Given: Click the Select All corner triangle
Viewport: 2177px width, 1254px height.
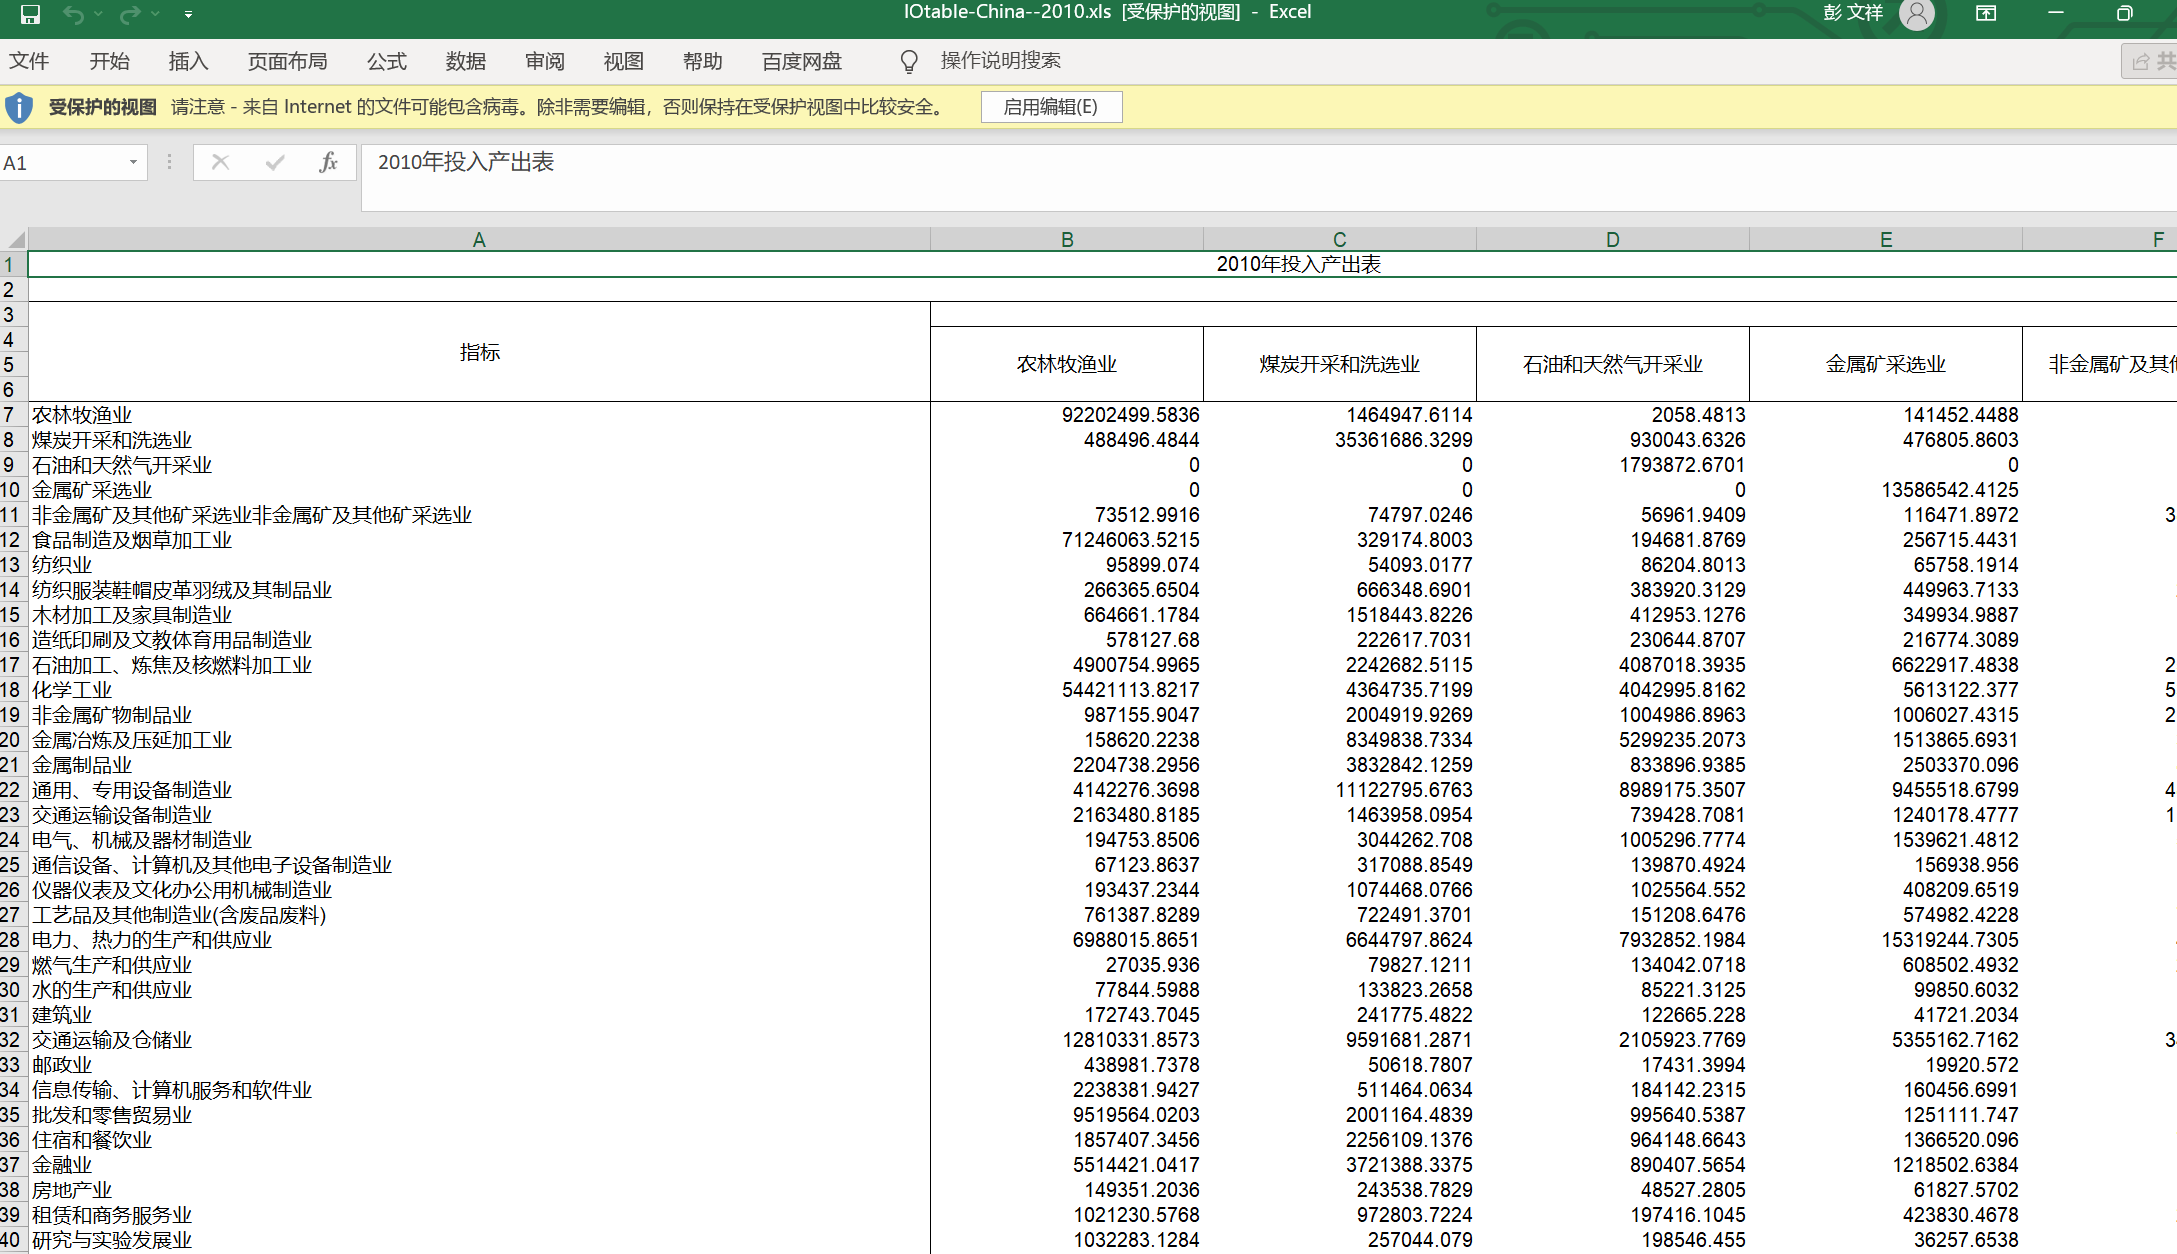Looking at the screenshot, I should click(x=15, y=239).
